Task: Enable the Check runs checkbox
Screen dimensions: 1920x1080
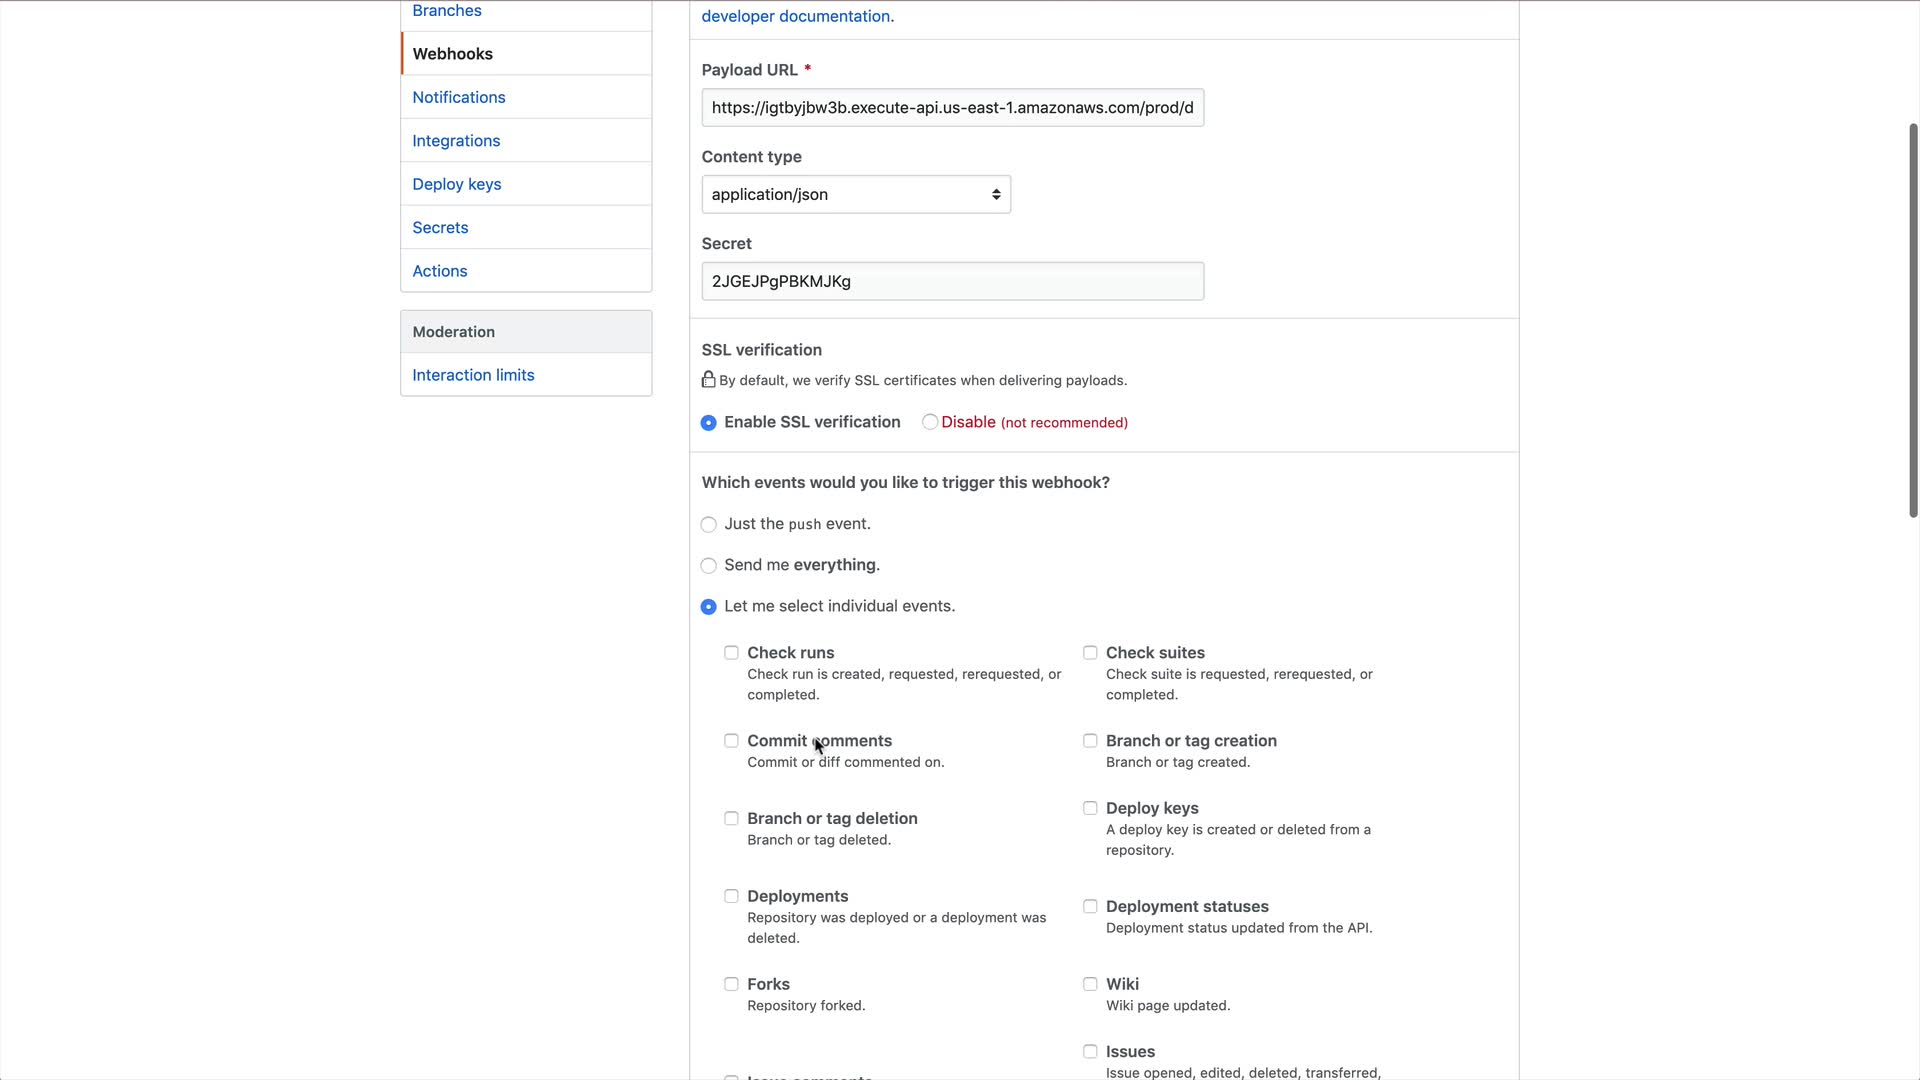Action: [732, 653]
